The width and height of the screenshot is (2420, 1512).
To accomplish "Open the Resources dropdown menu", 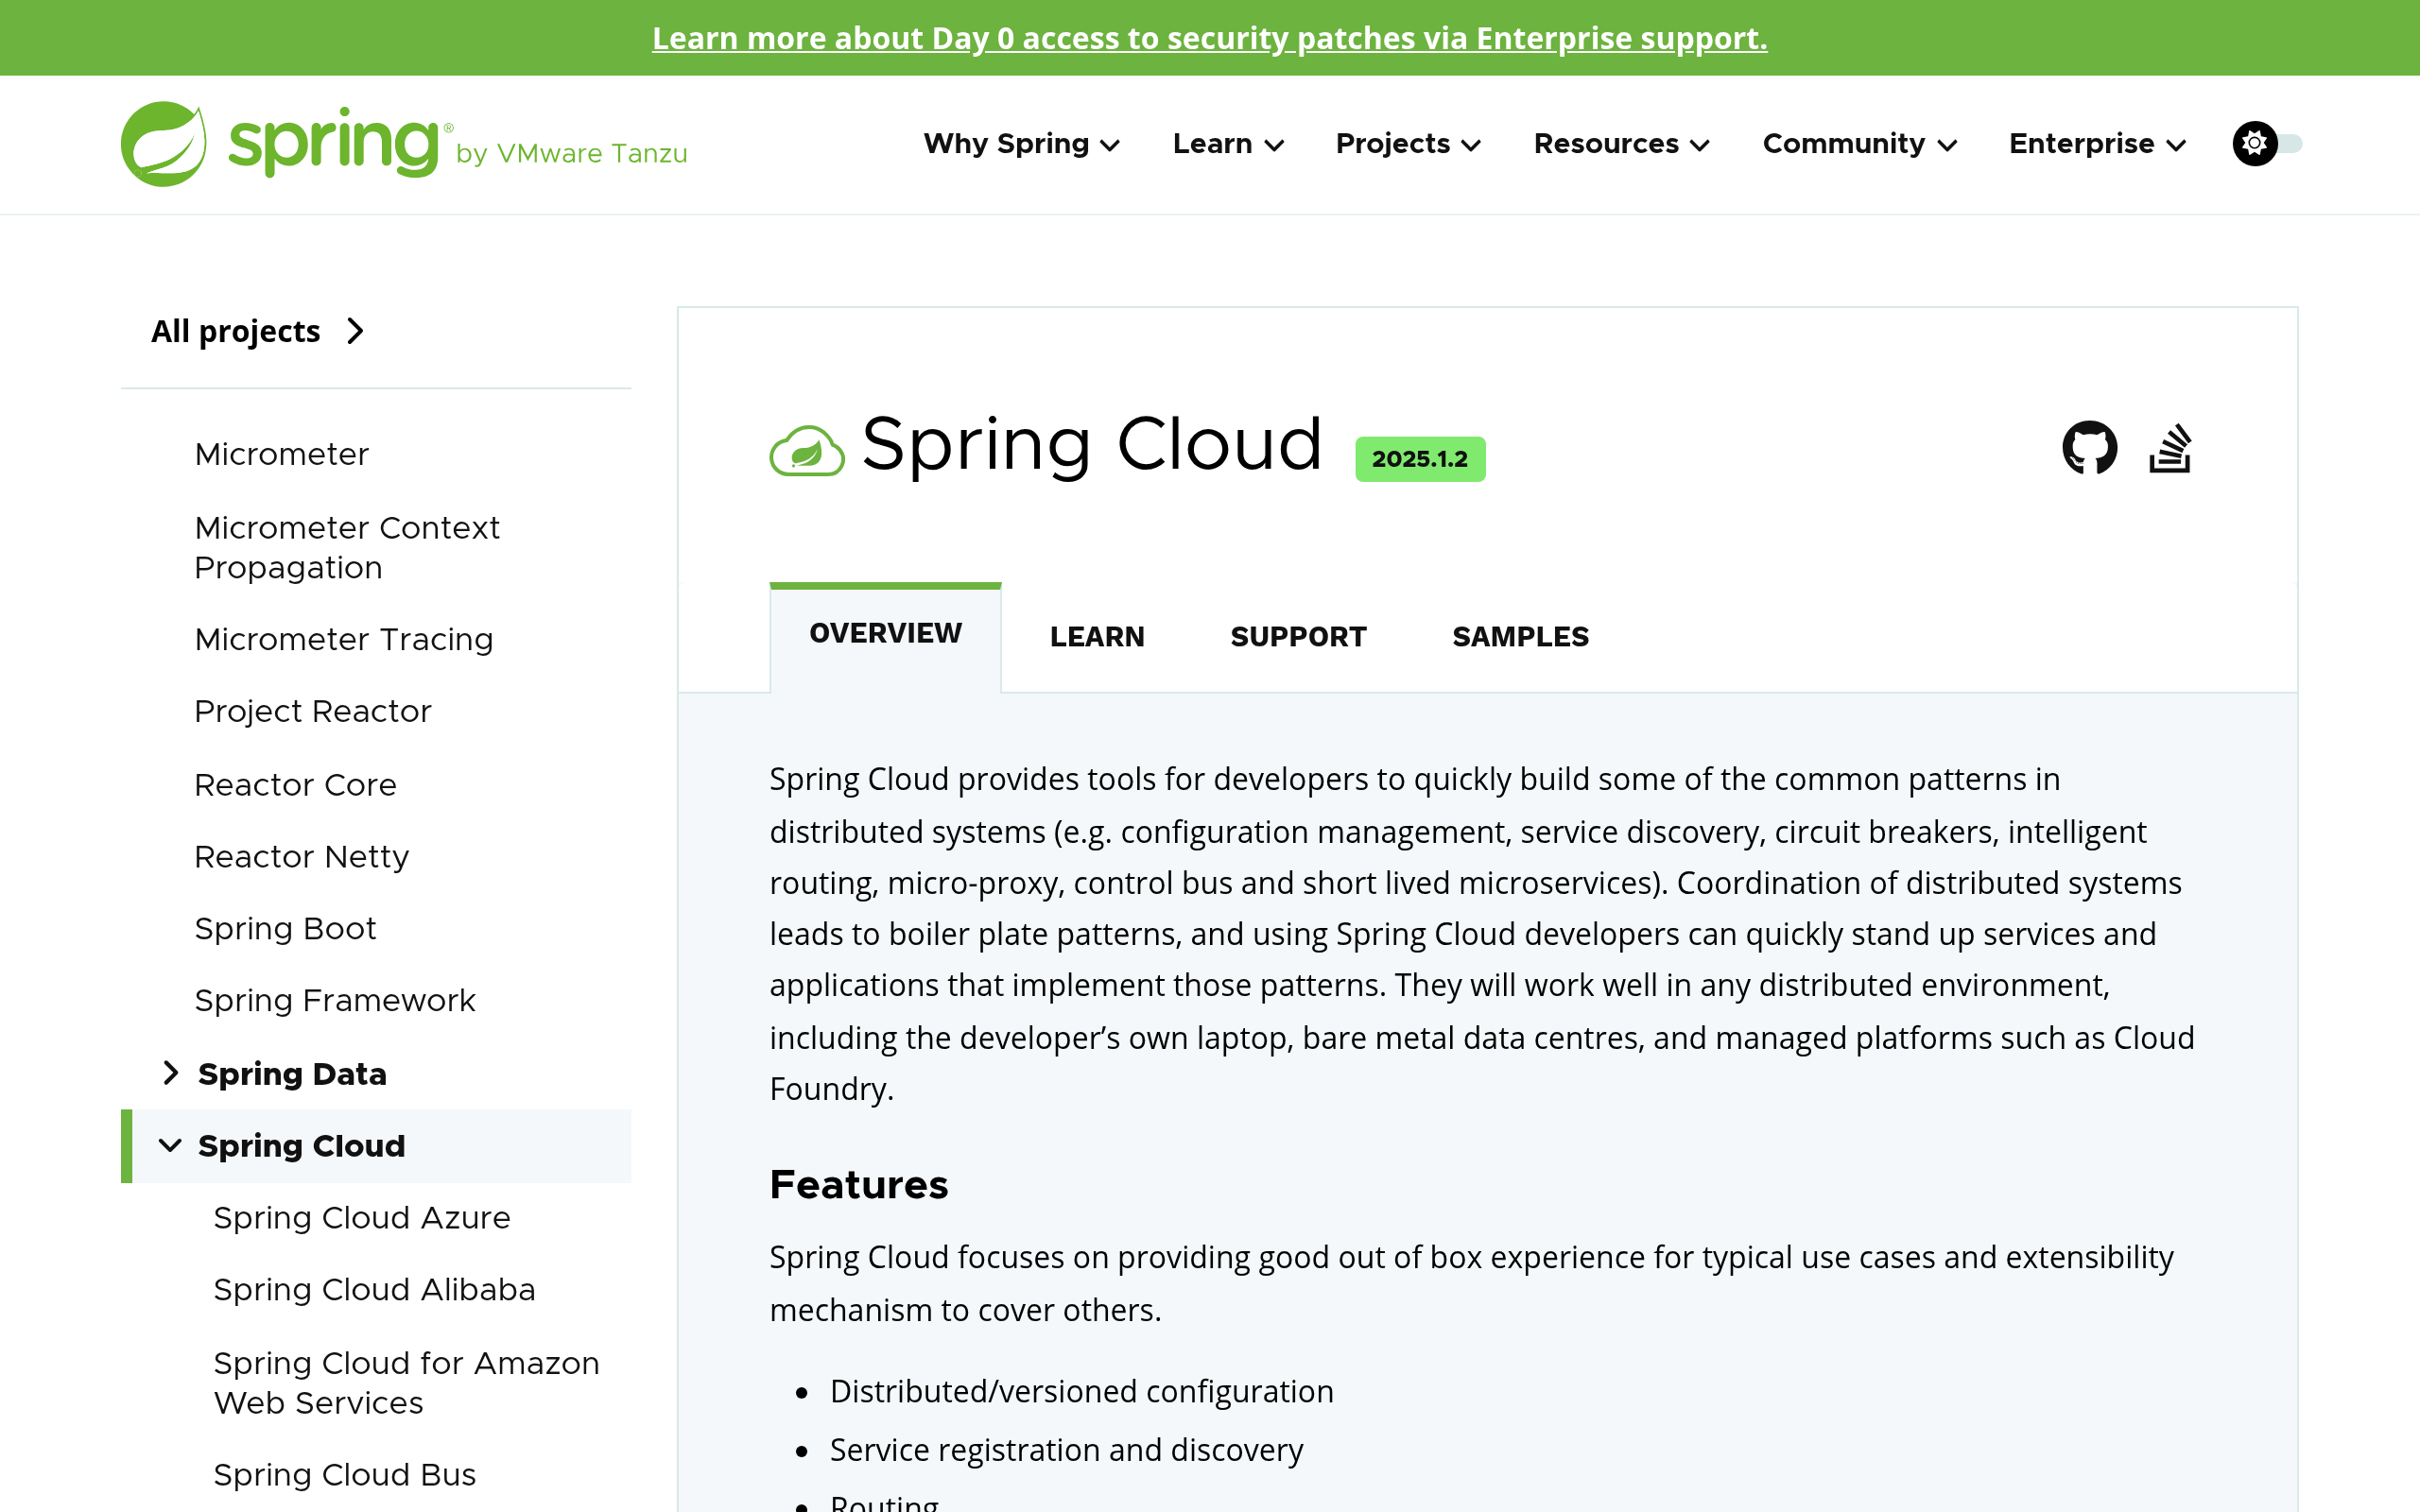I will pyautogui.click(x=1621, y=144).
